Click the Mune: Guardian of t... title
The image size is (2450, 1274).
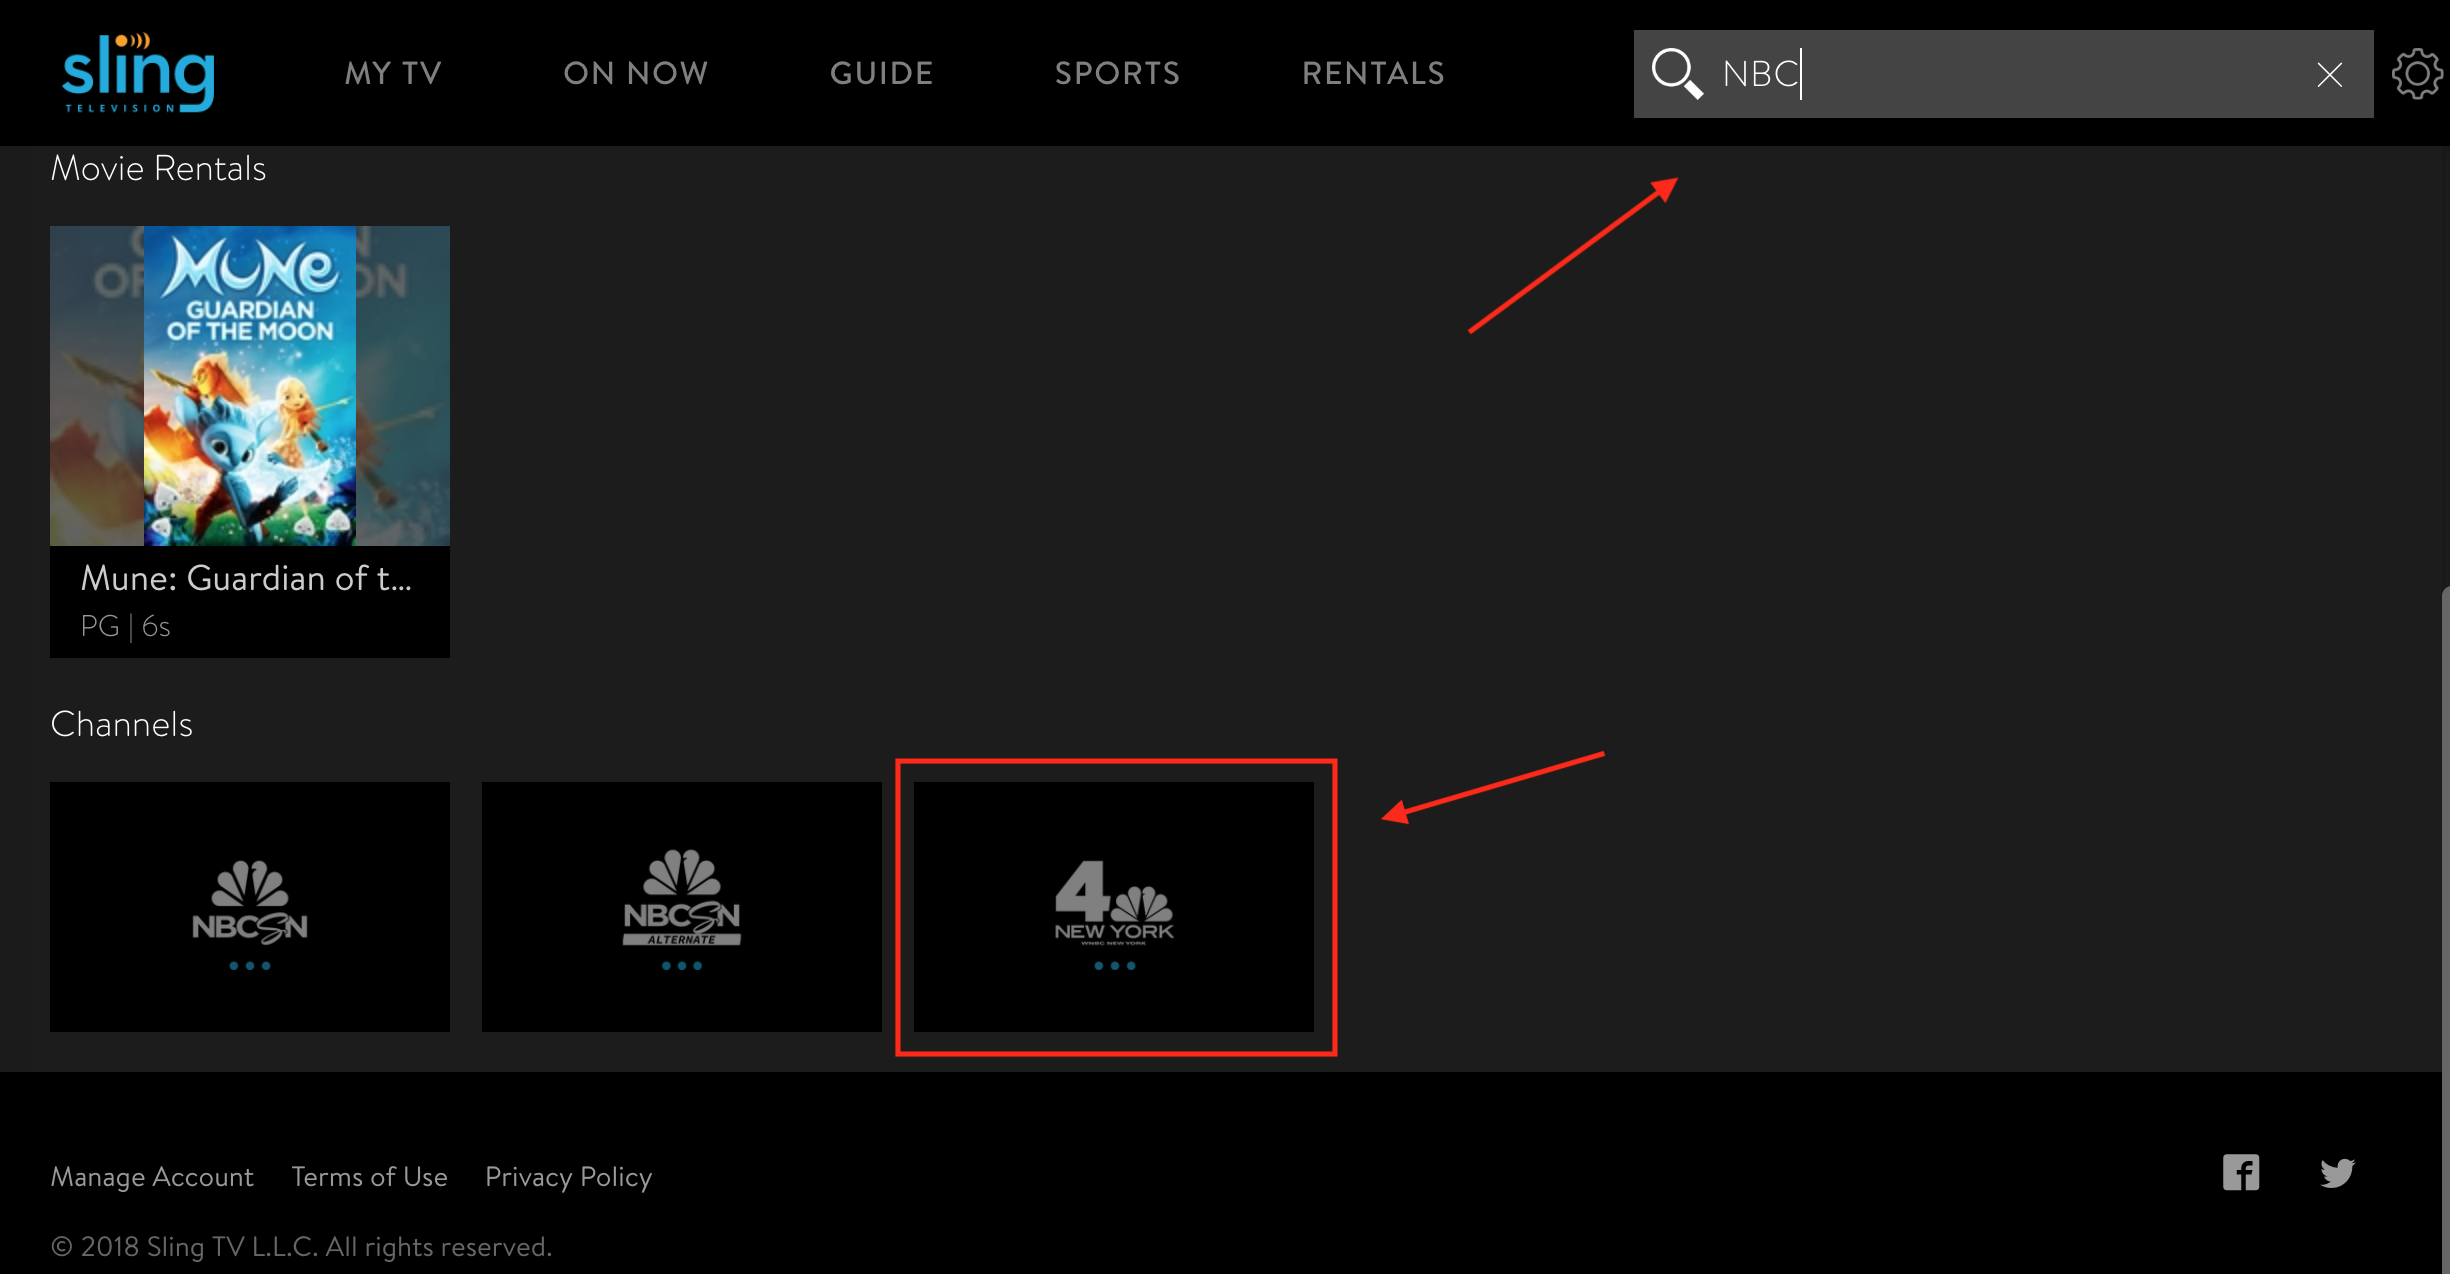click(x=246, y=578)
